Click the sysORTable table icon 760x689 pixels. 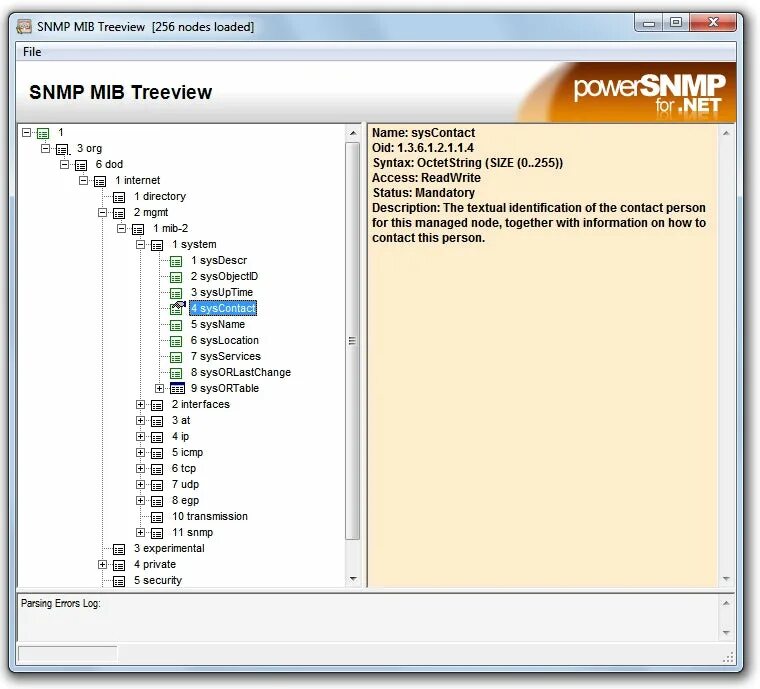click(x=177, y=389)
